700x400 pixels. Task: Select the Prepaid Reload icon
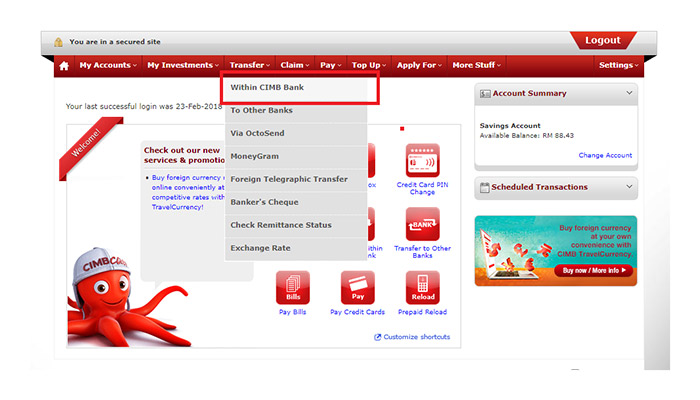(x=422, y=288)
